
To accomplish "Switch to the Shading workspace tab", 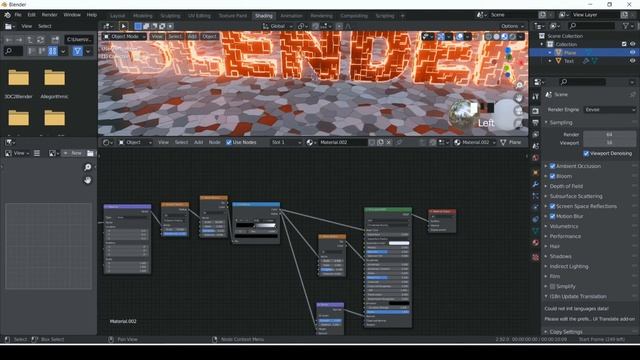I will 264,16.
